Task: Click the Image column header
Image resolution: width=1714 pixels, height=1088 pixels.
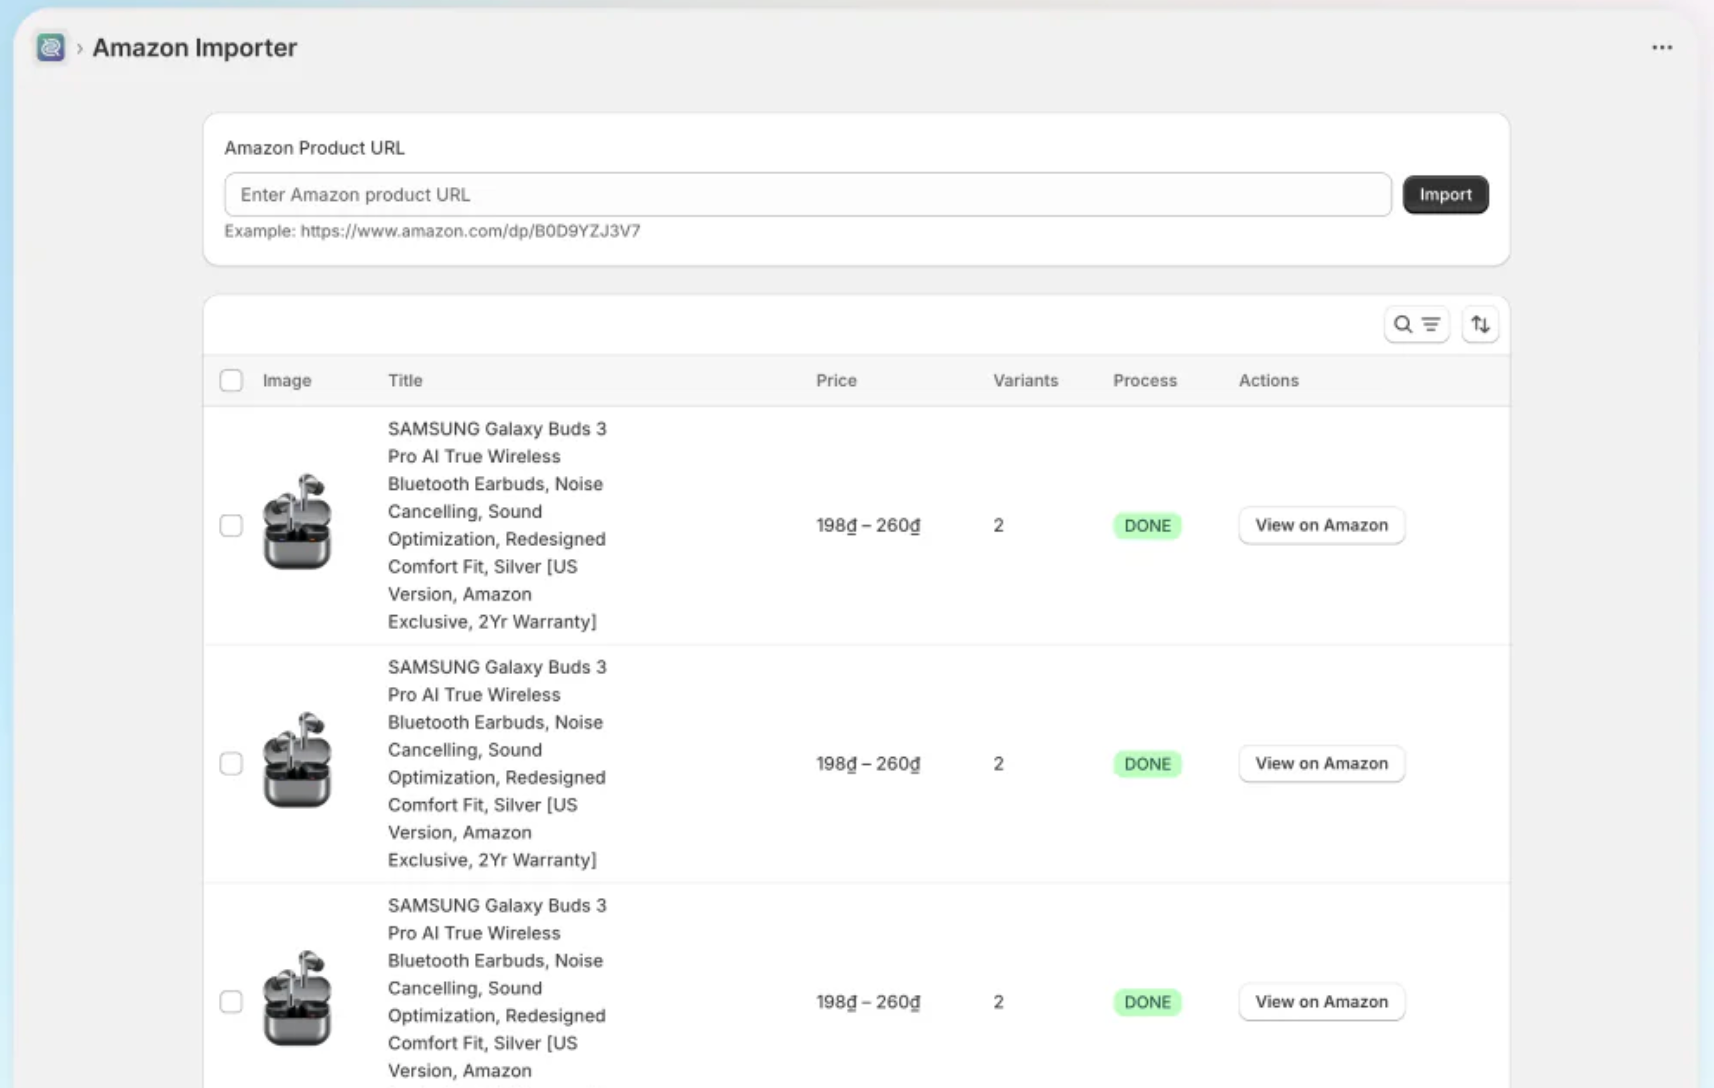Action: (287, 380)
